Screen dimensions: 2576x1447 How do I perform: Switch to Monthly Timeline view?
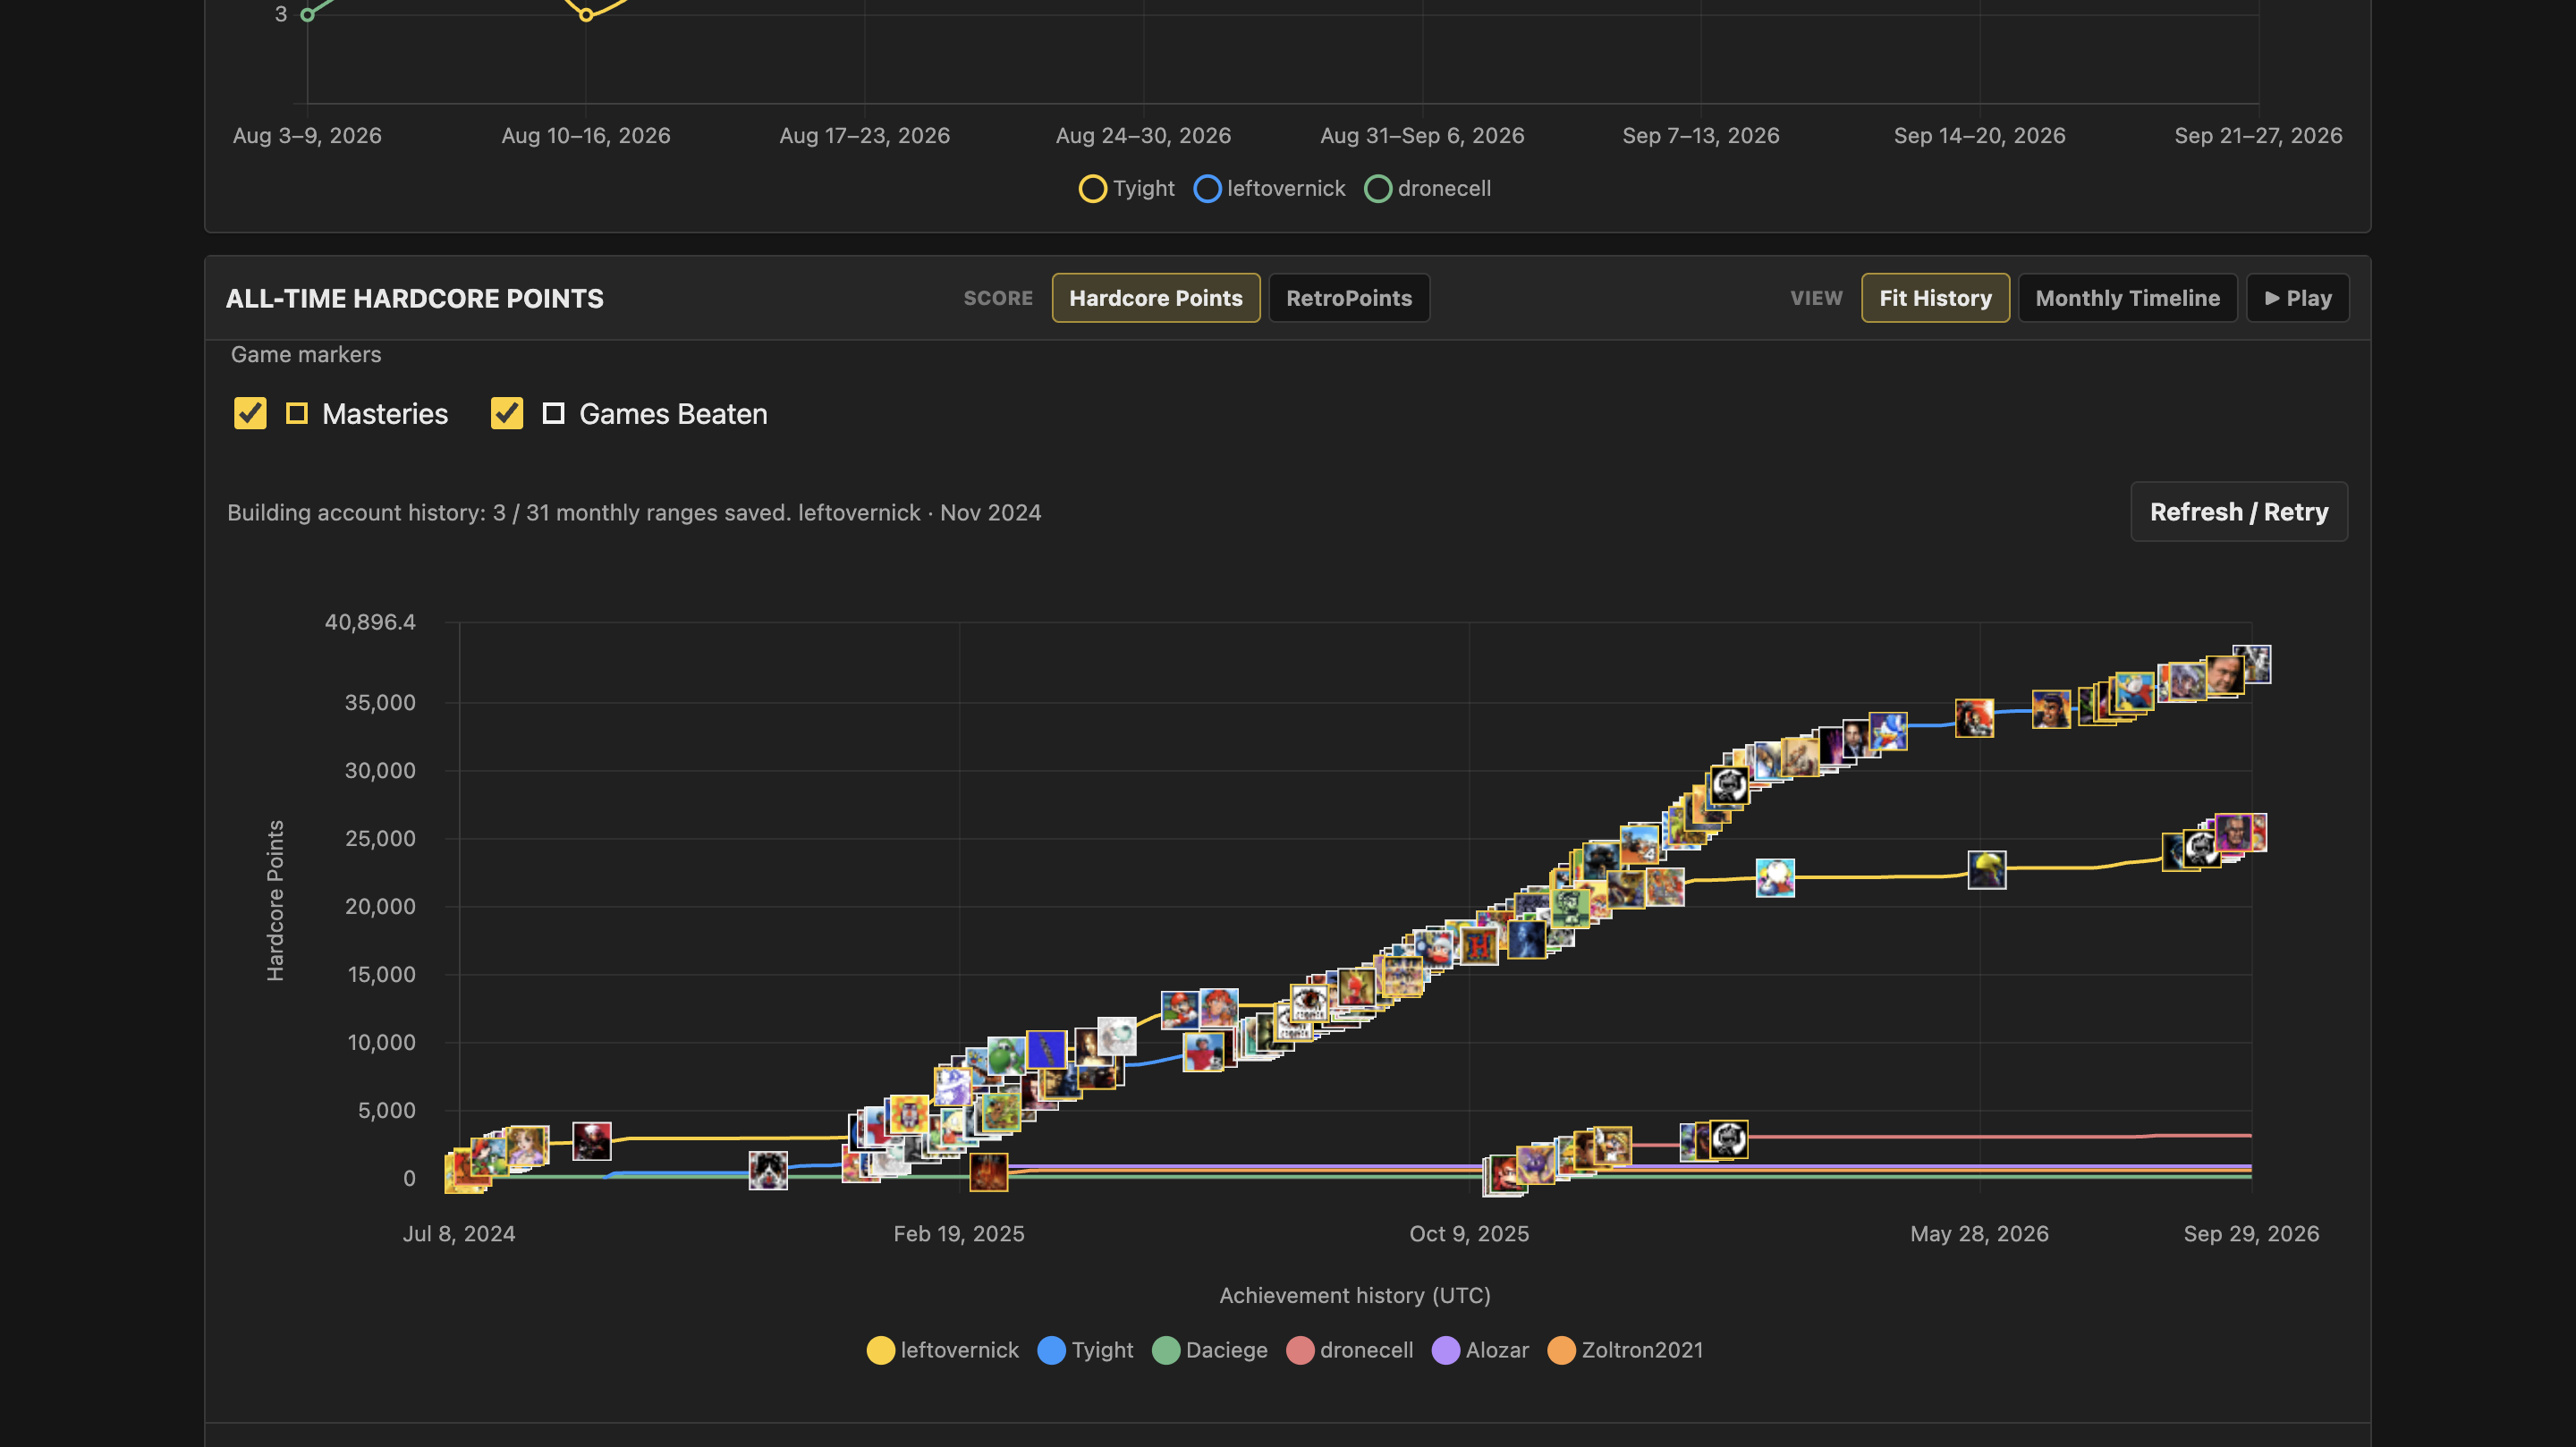tap(2127, 298)
